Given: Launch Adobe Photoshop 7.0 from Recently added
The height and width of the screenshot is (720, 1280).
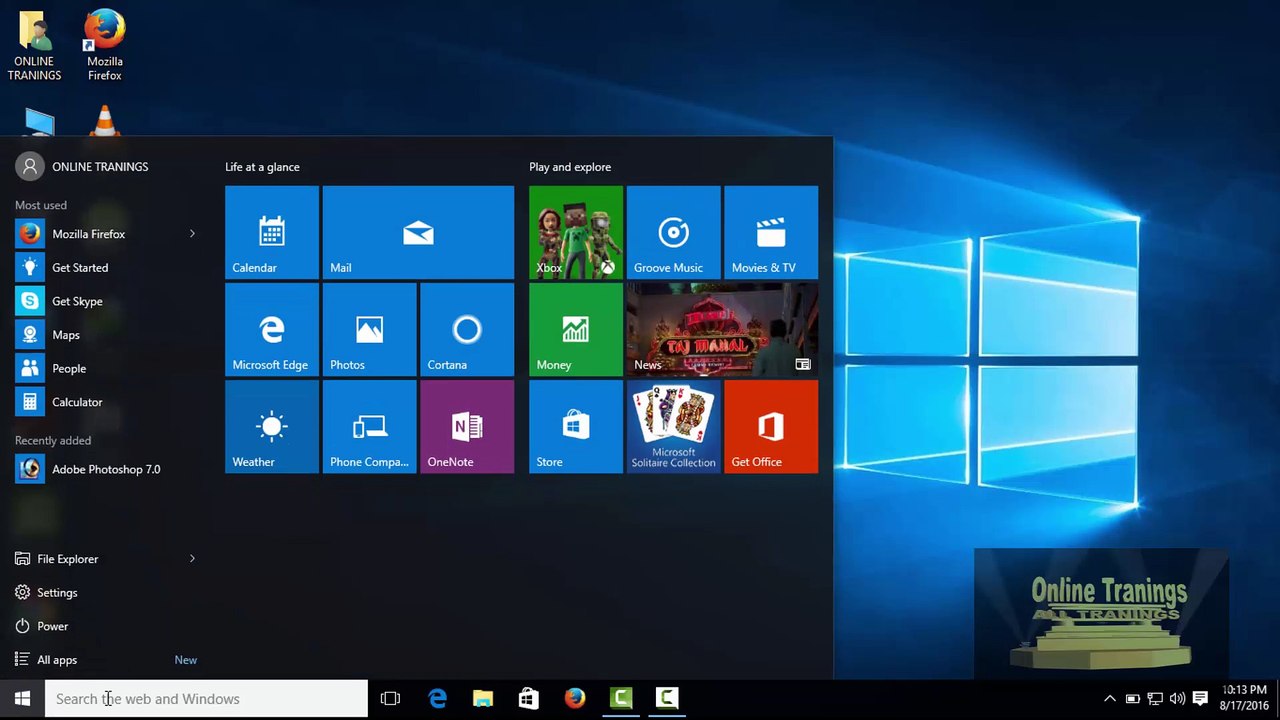Looking at the screenshot, I should pos(107,469).
